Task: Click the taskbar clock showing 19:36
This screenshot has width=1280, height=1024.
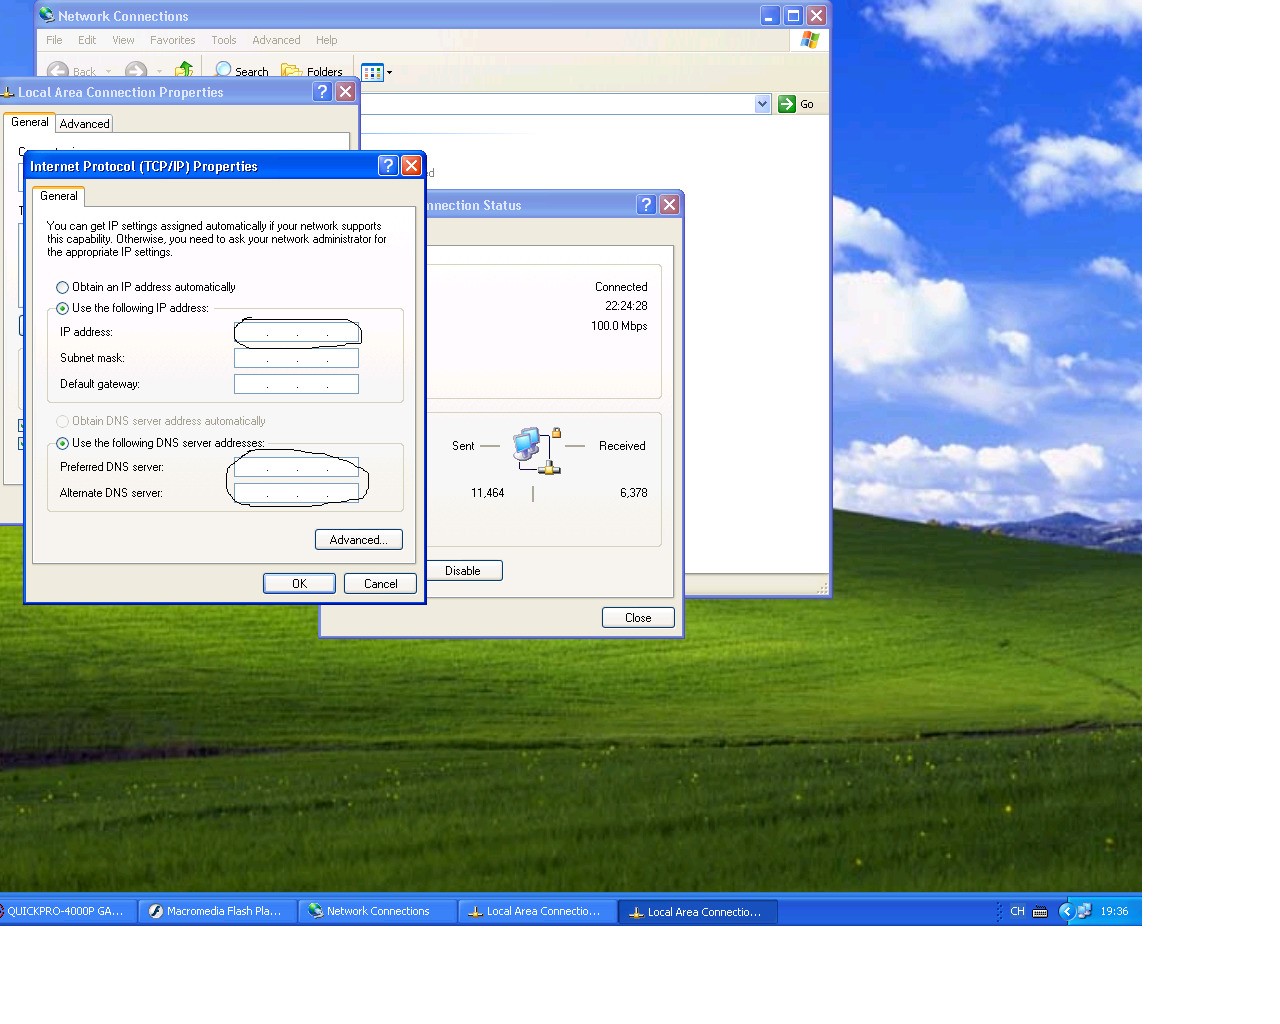Action: (1114, 911)
